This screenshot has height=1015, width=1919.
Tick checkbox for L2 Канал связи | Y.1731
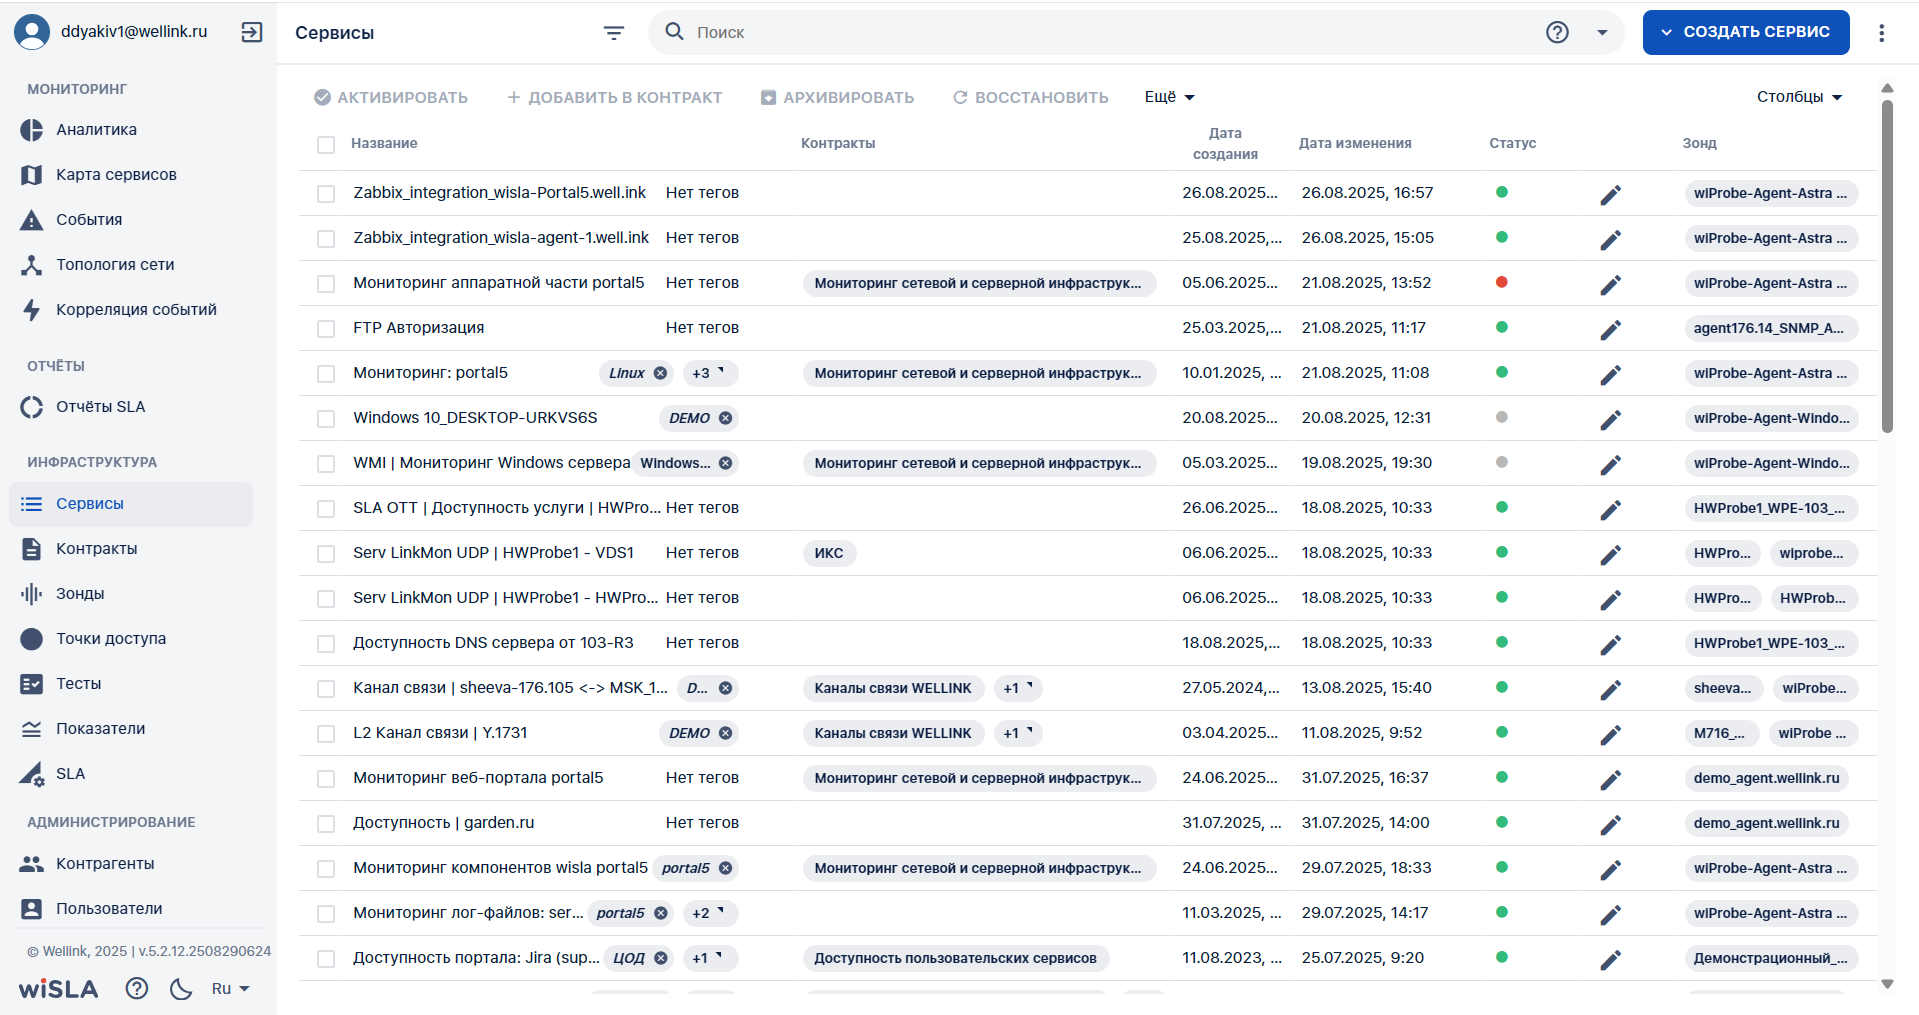tap(326, 734)
